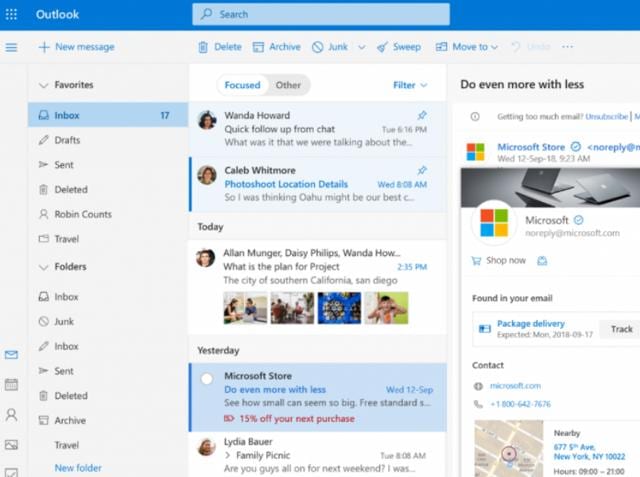Image resolution: width=640 pixels, height=477 pixels.
Task: Click the Move to folder icon
Action: [441, 47]
